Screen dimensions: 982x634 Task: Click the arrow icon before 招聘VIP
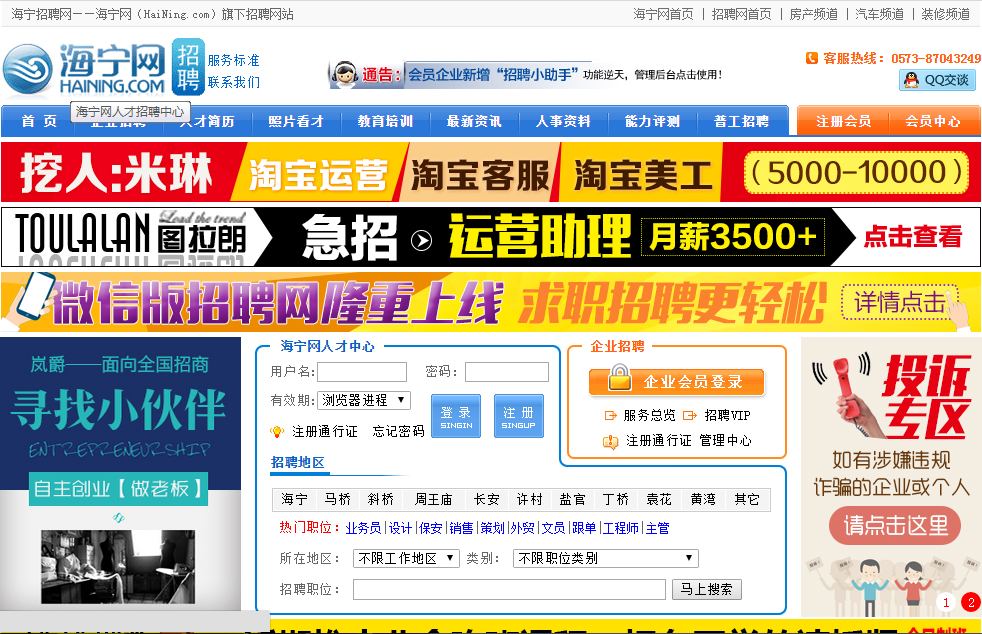coord(690,415)
